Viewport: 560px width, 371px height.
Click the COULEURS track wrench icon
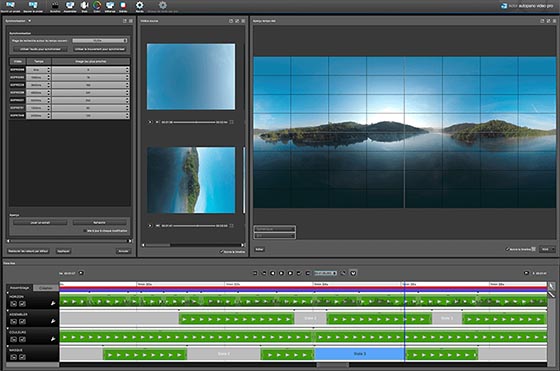tap(53, 339)
